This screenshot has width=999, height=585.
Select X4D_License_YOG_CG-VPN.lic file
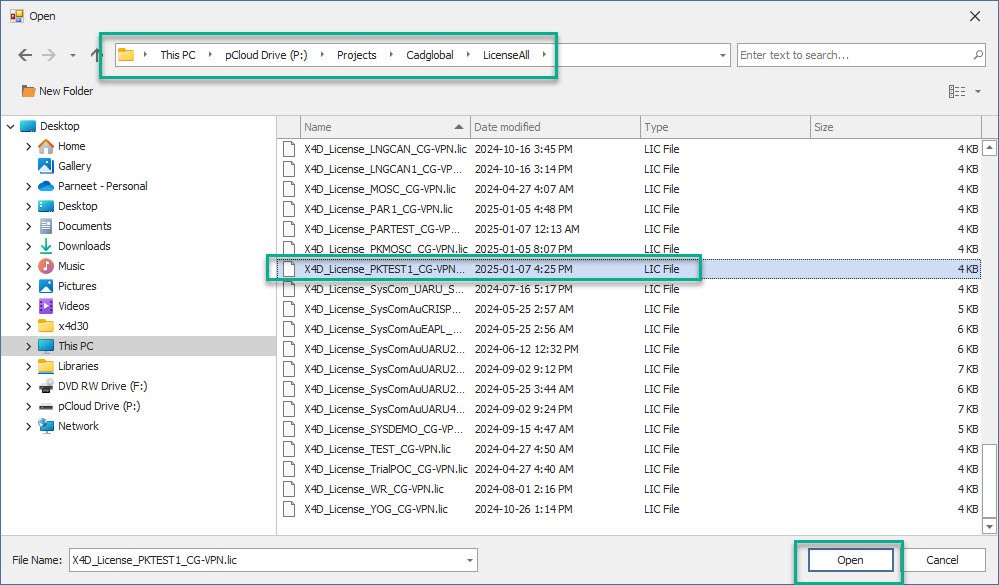(375, 509)
